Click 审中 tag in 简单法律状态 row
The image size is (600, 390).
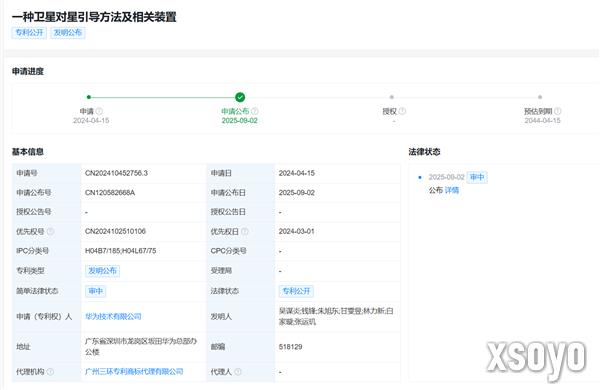pos(95,291)
